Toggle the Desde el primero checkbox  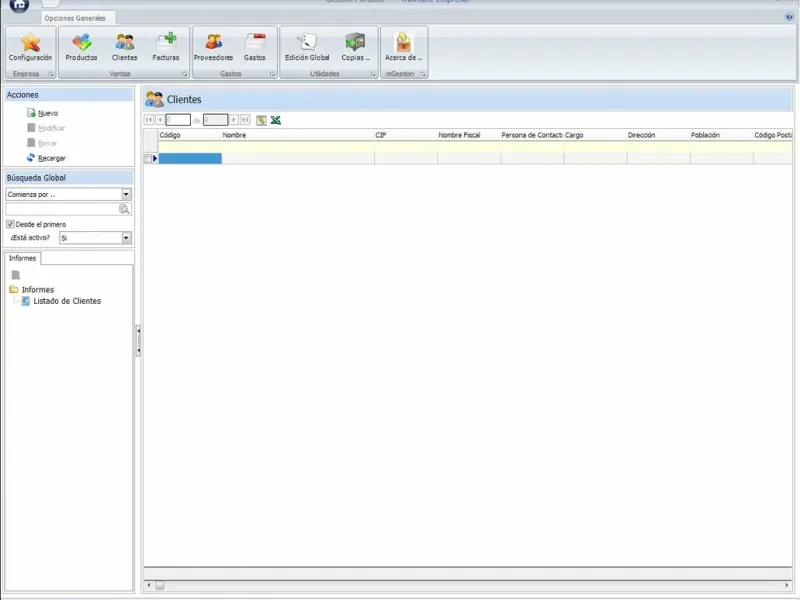[x=10, y=224]
